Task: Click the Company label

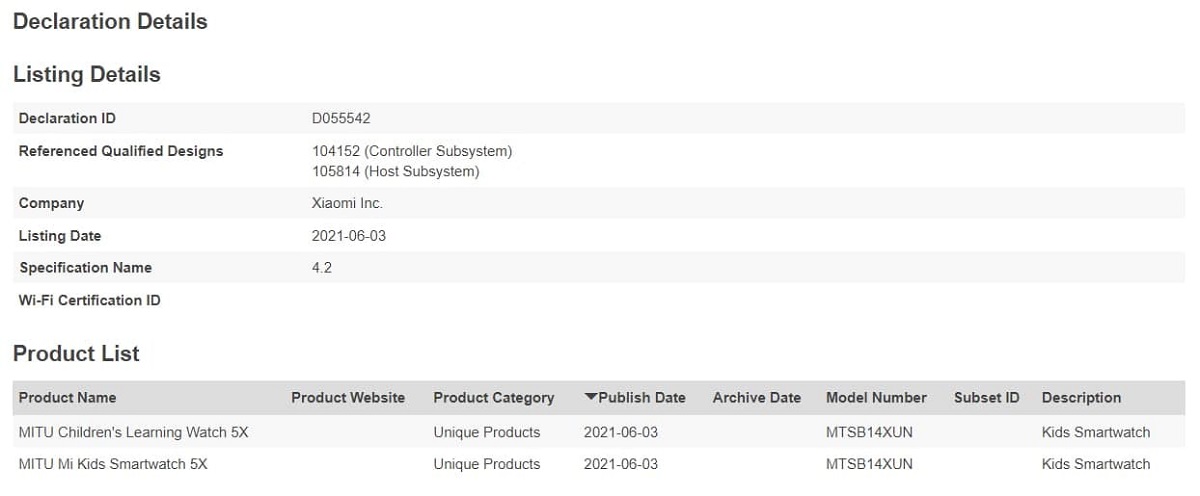Action: [51, 203]
